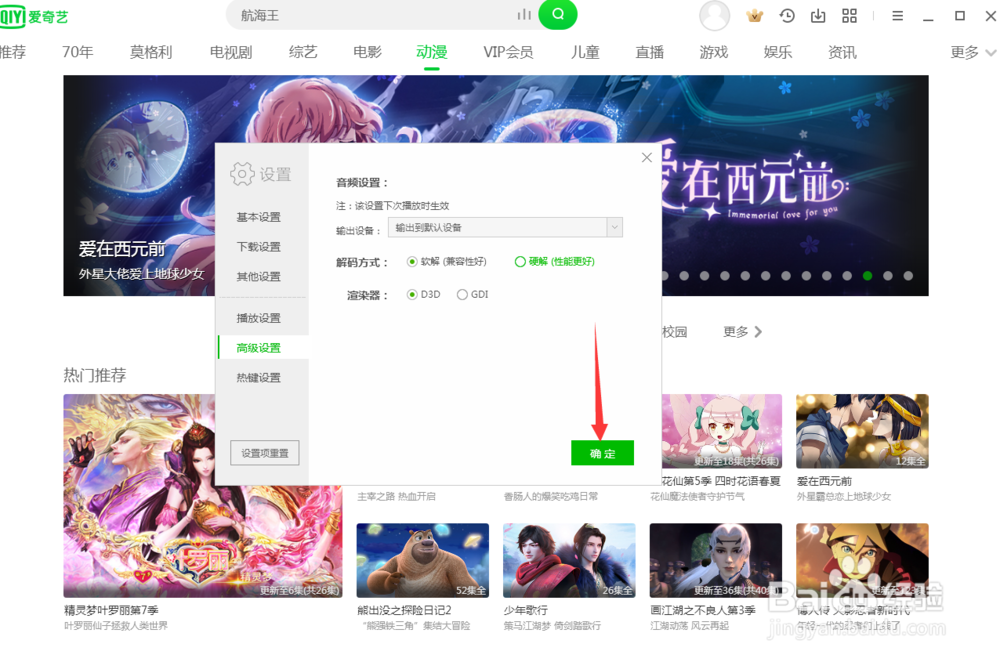Open the four-square apps grid icon
This screenshot has width=1000, height=662.
click(849, 16)
